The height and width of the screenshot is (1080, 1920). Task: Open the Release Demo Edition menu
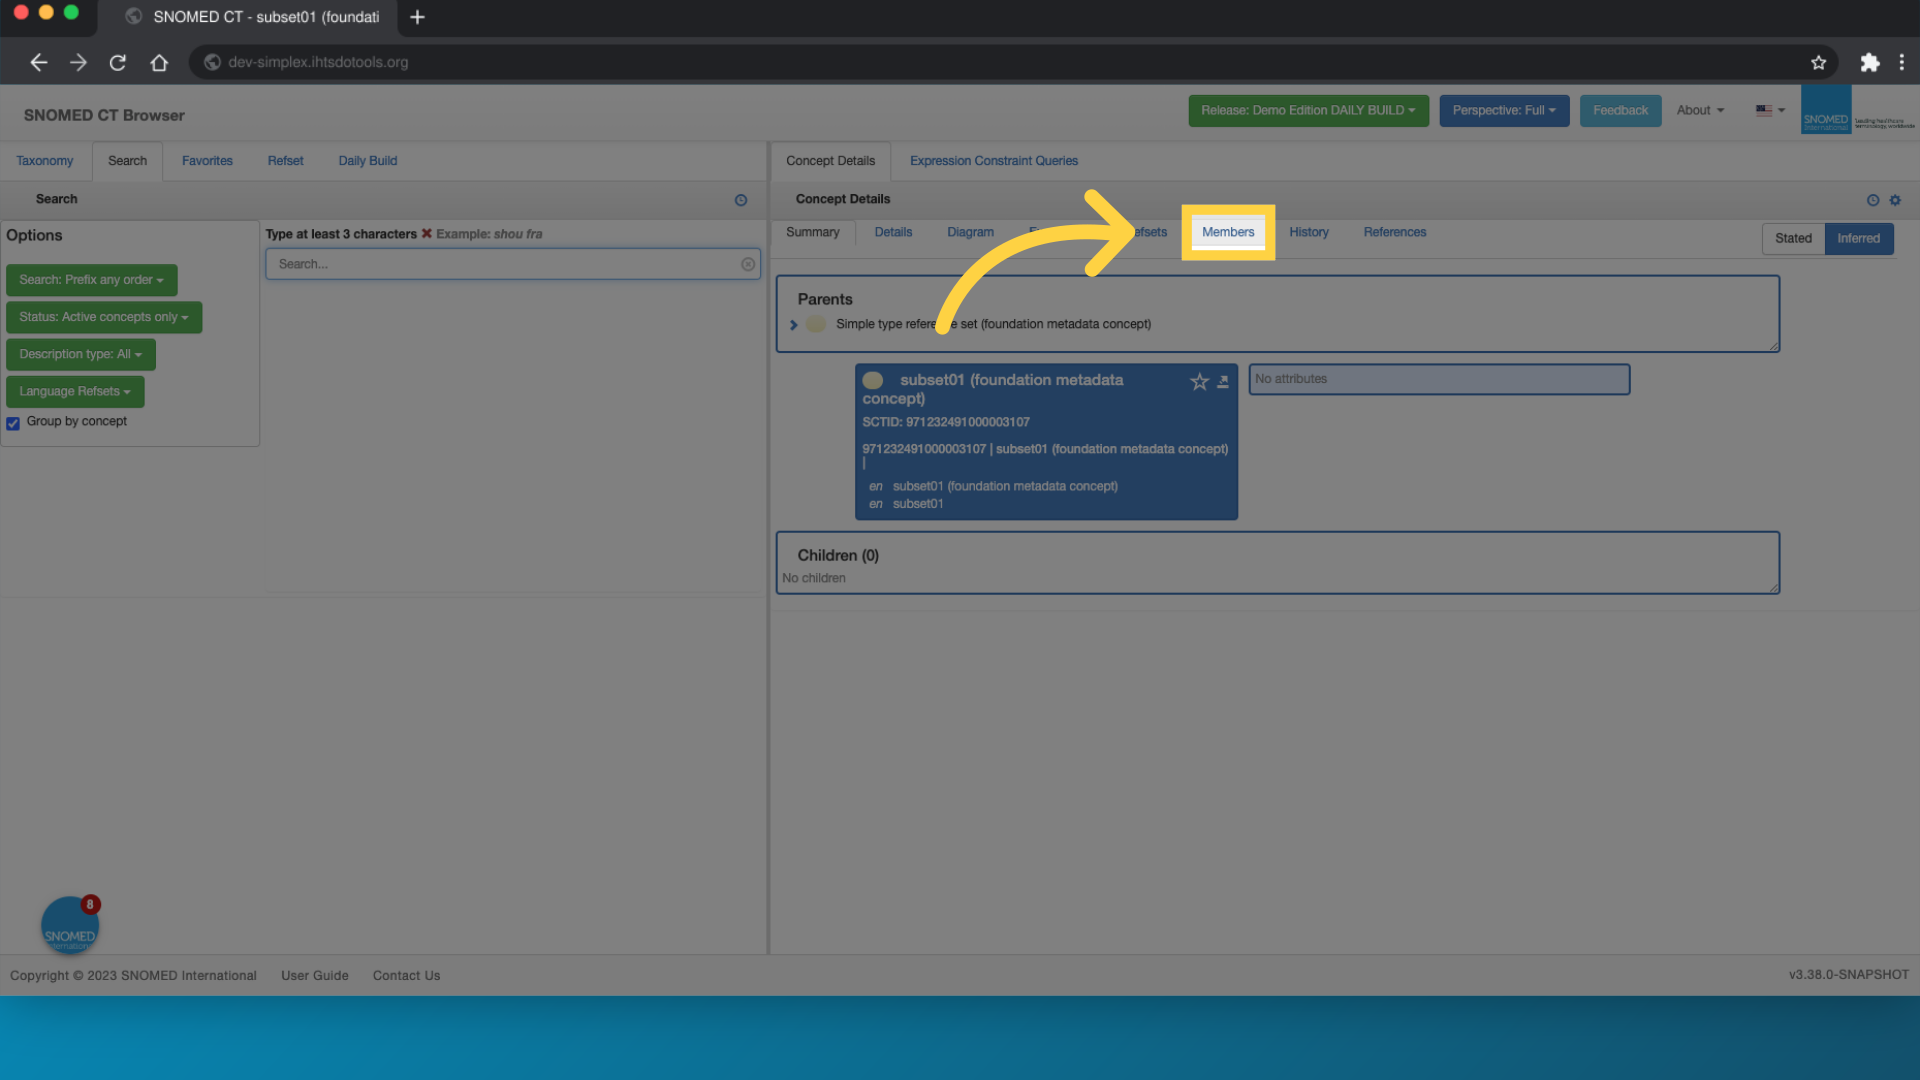[x=1304, y=109]
